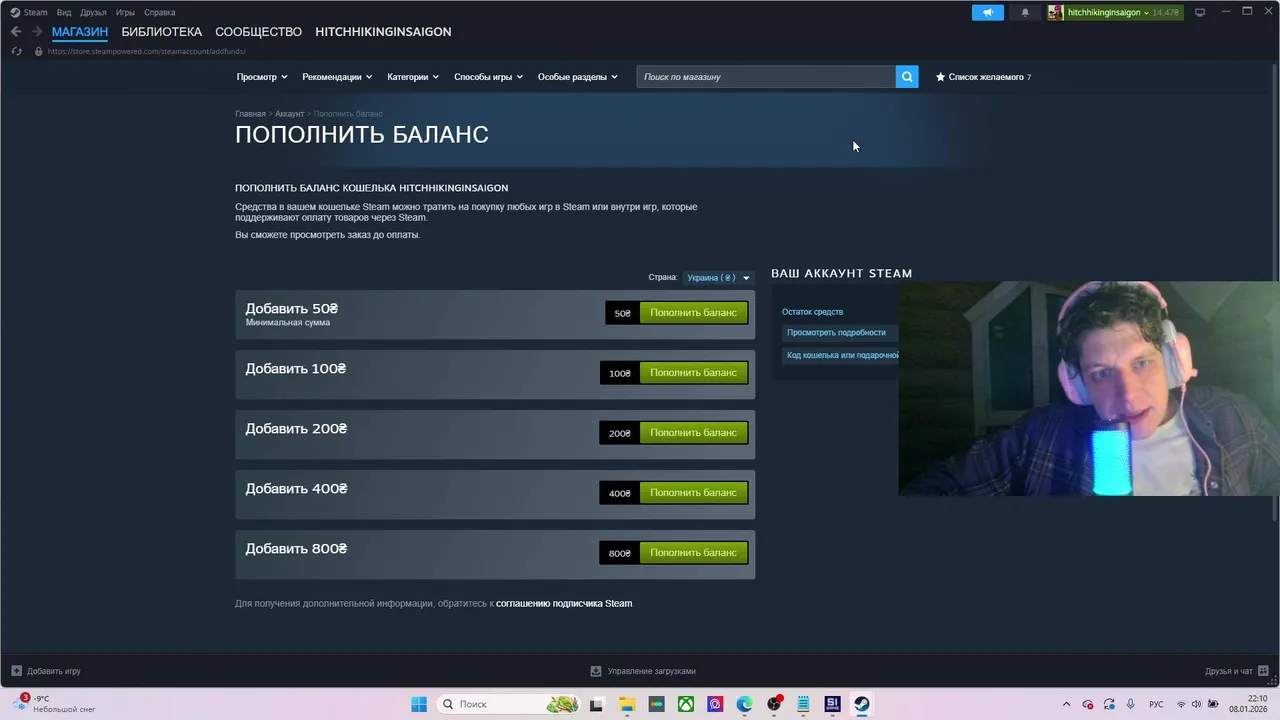Add 200₴ with Пополнить баланс button
The width and height of the screenshot is (1280, 720).
click(x=693, y=433)
